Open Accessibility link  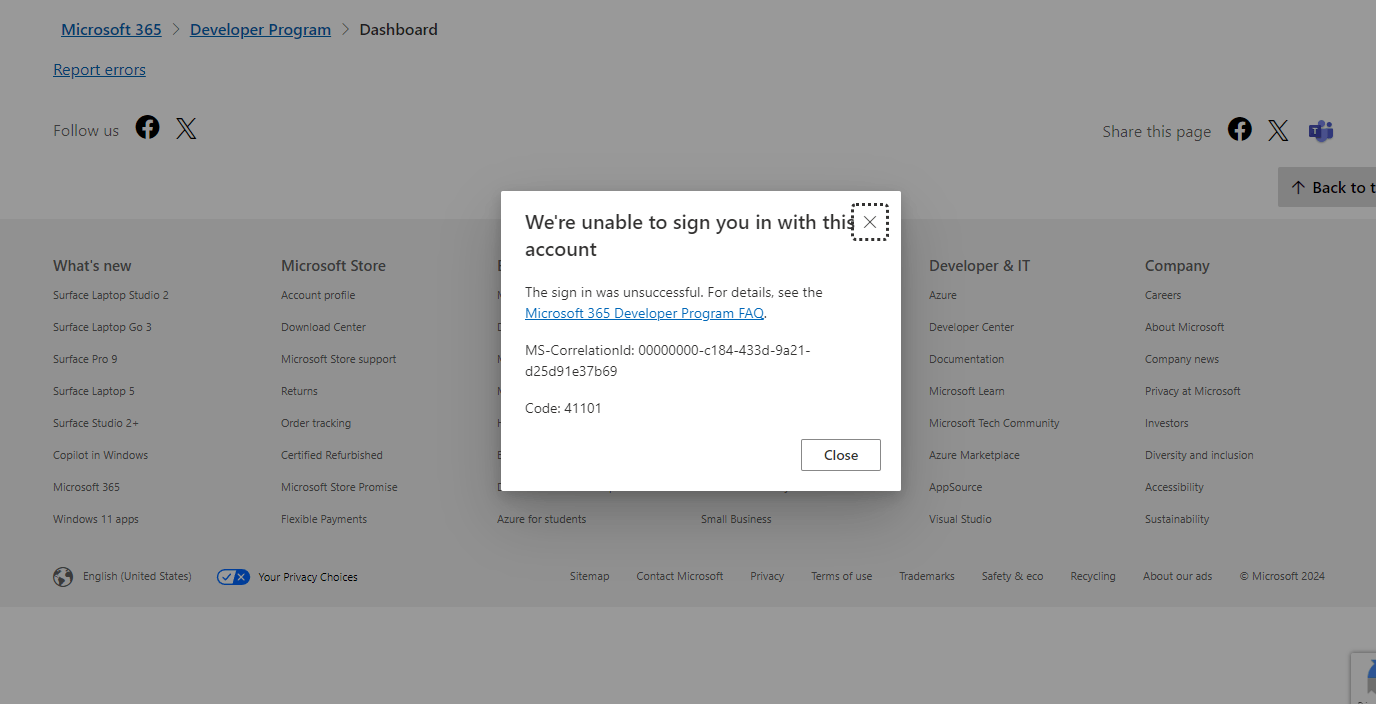tap(1174, 487)
